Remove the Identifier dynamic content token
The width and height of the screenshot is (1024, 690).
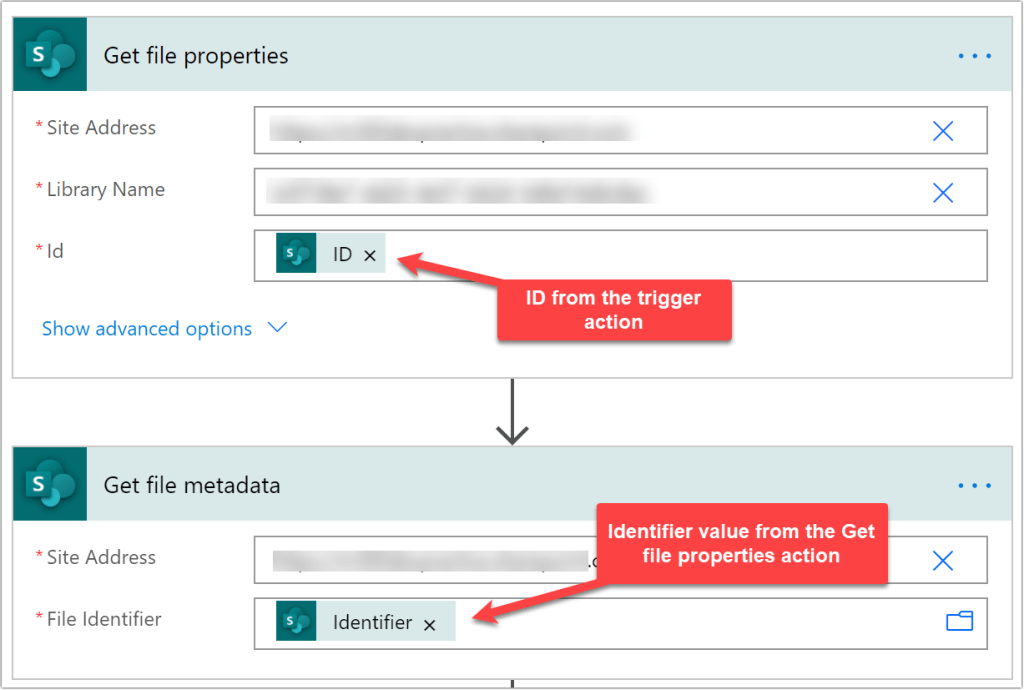pos(430,625)
